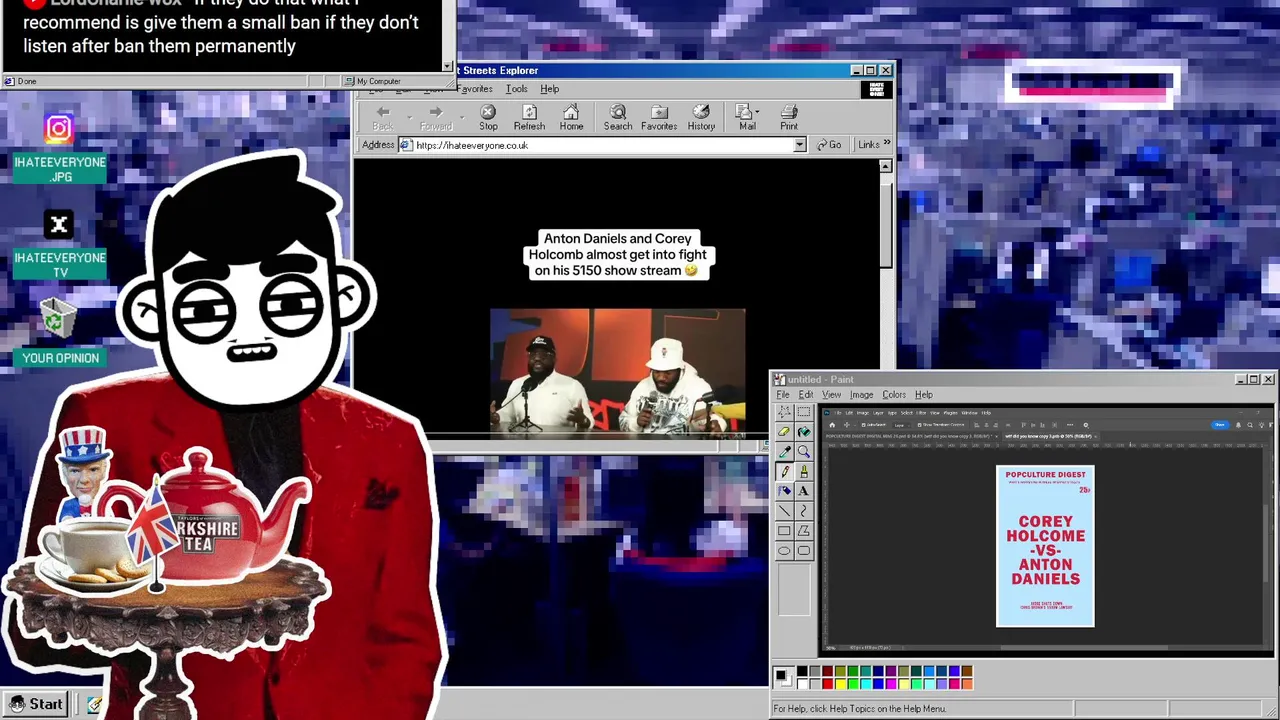Click the Mail toolbar icon
The image size is (1280, 720).
tap(745, 118)
